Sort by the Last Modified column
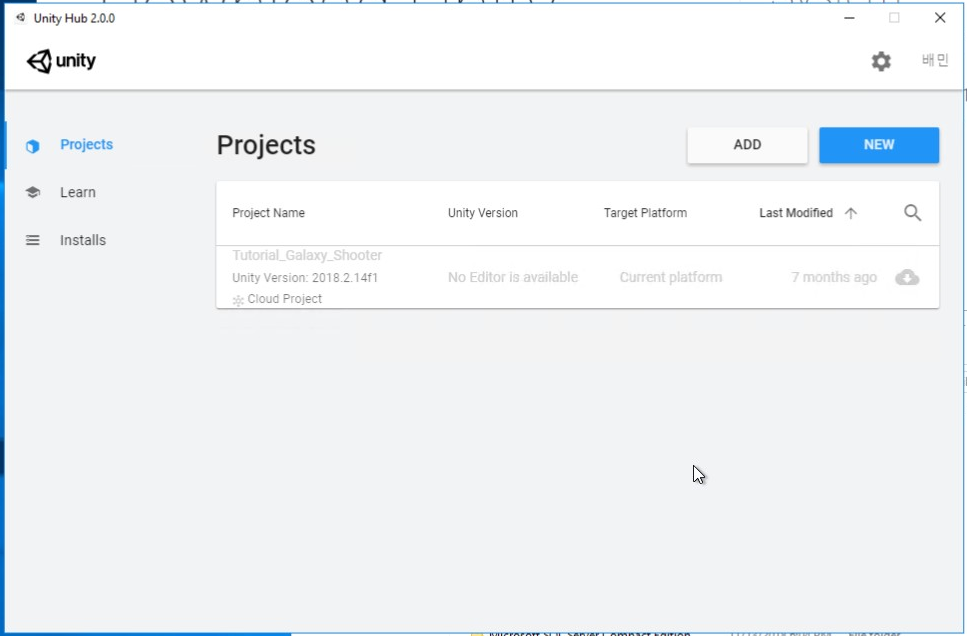 point(796,213)
